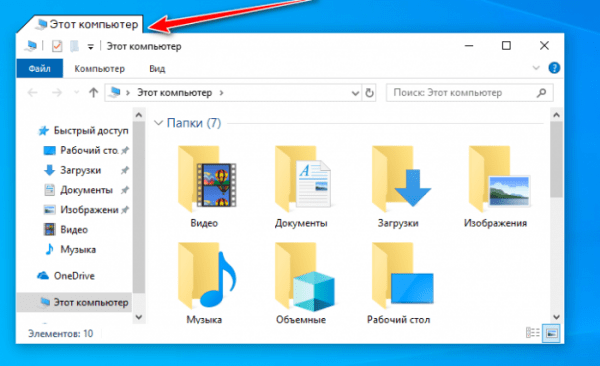Screen dimensions: 600x366
Task: Maximize the Этот компьютер window
Action: pyautogui.click(x=506, y=46)
